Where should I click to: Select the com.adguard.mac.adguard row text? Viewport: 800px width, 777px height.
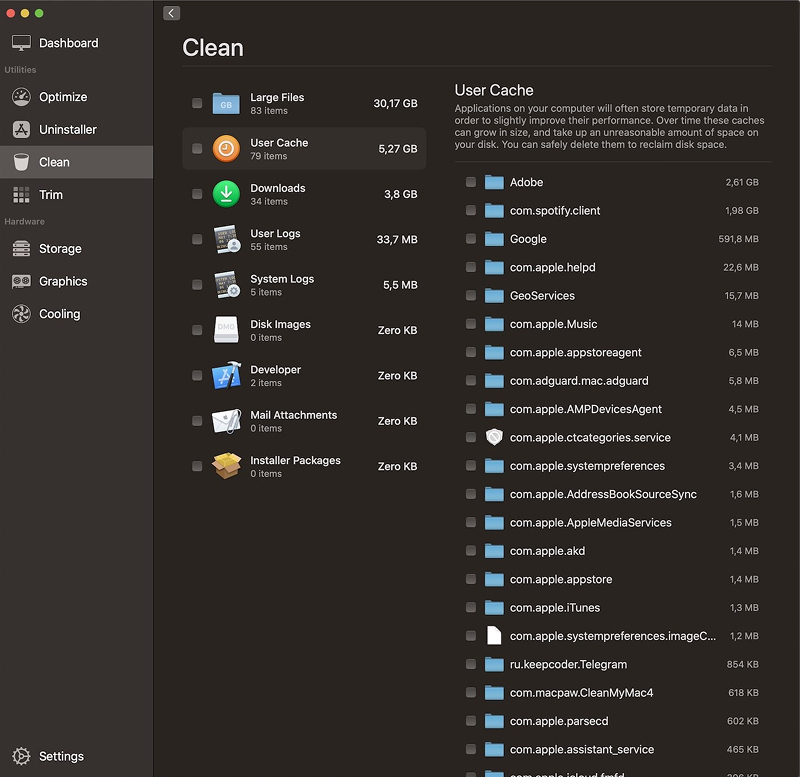point(579,381)
